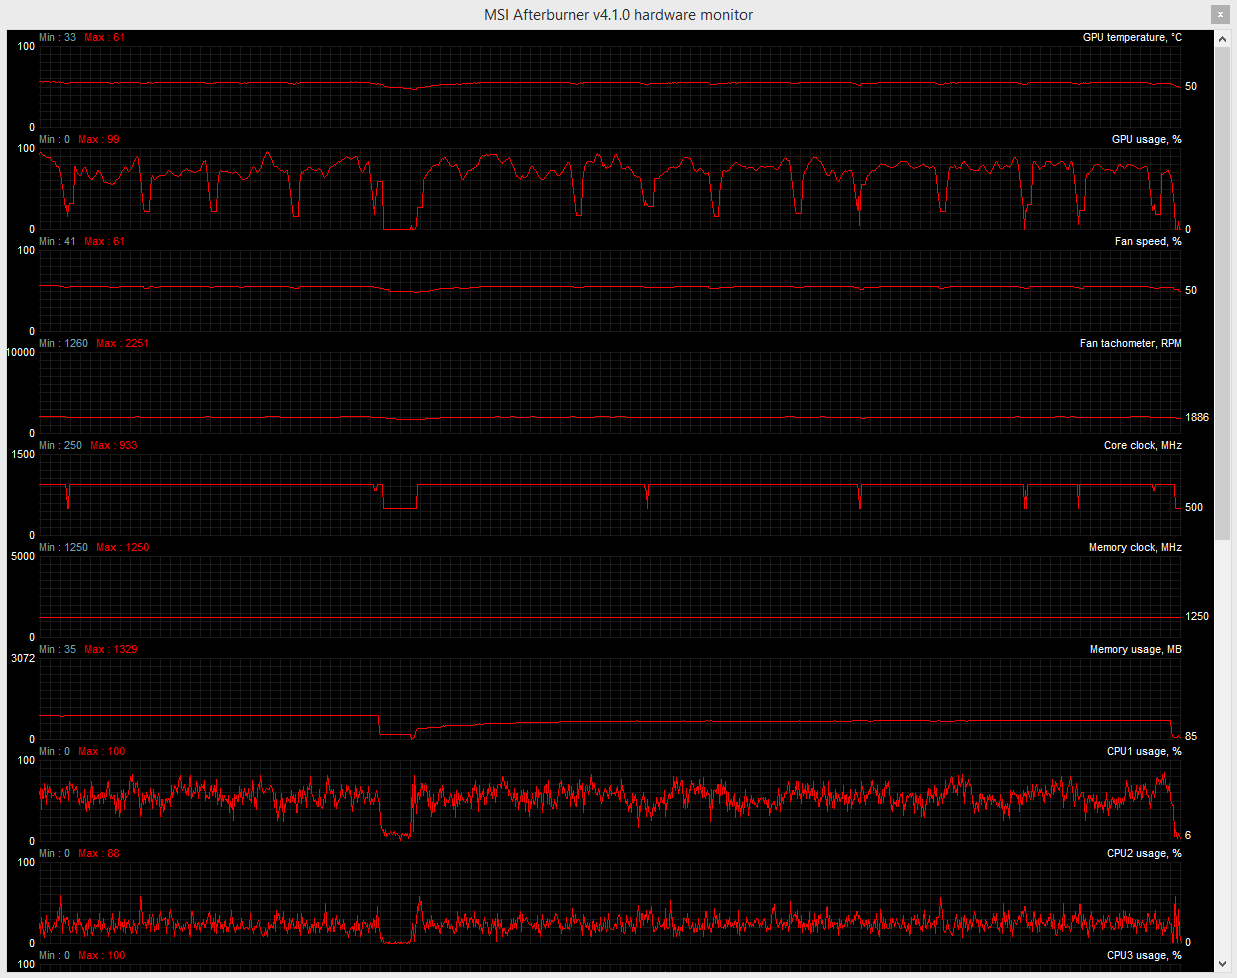Click Max : 88 CPU2 usage text
This screenshot has width=1237, height=978.
tap(99, 853)
